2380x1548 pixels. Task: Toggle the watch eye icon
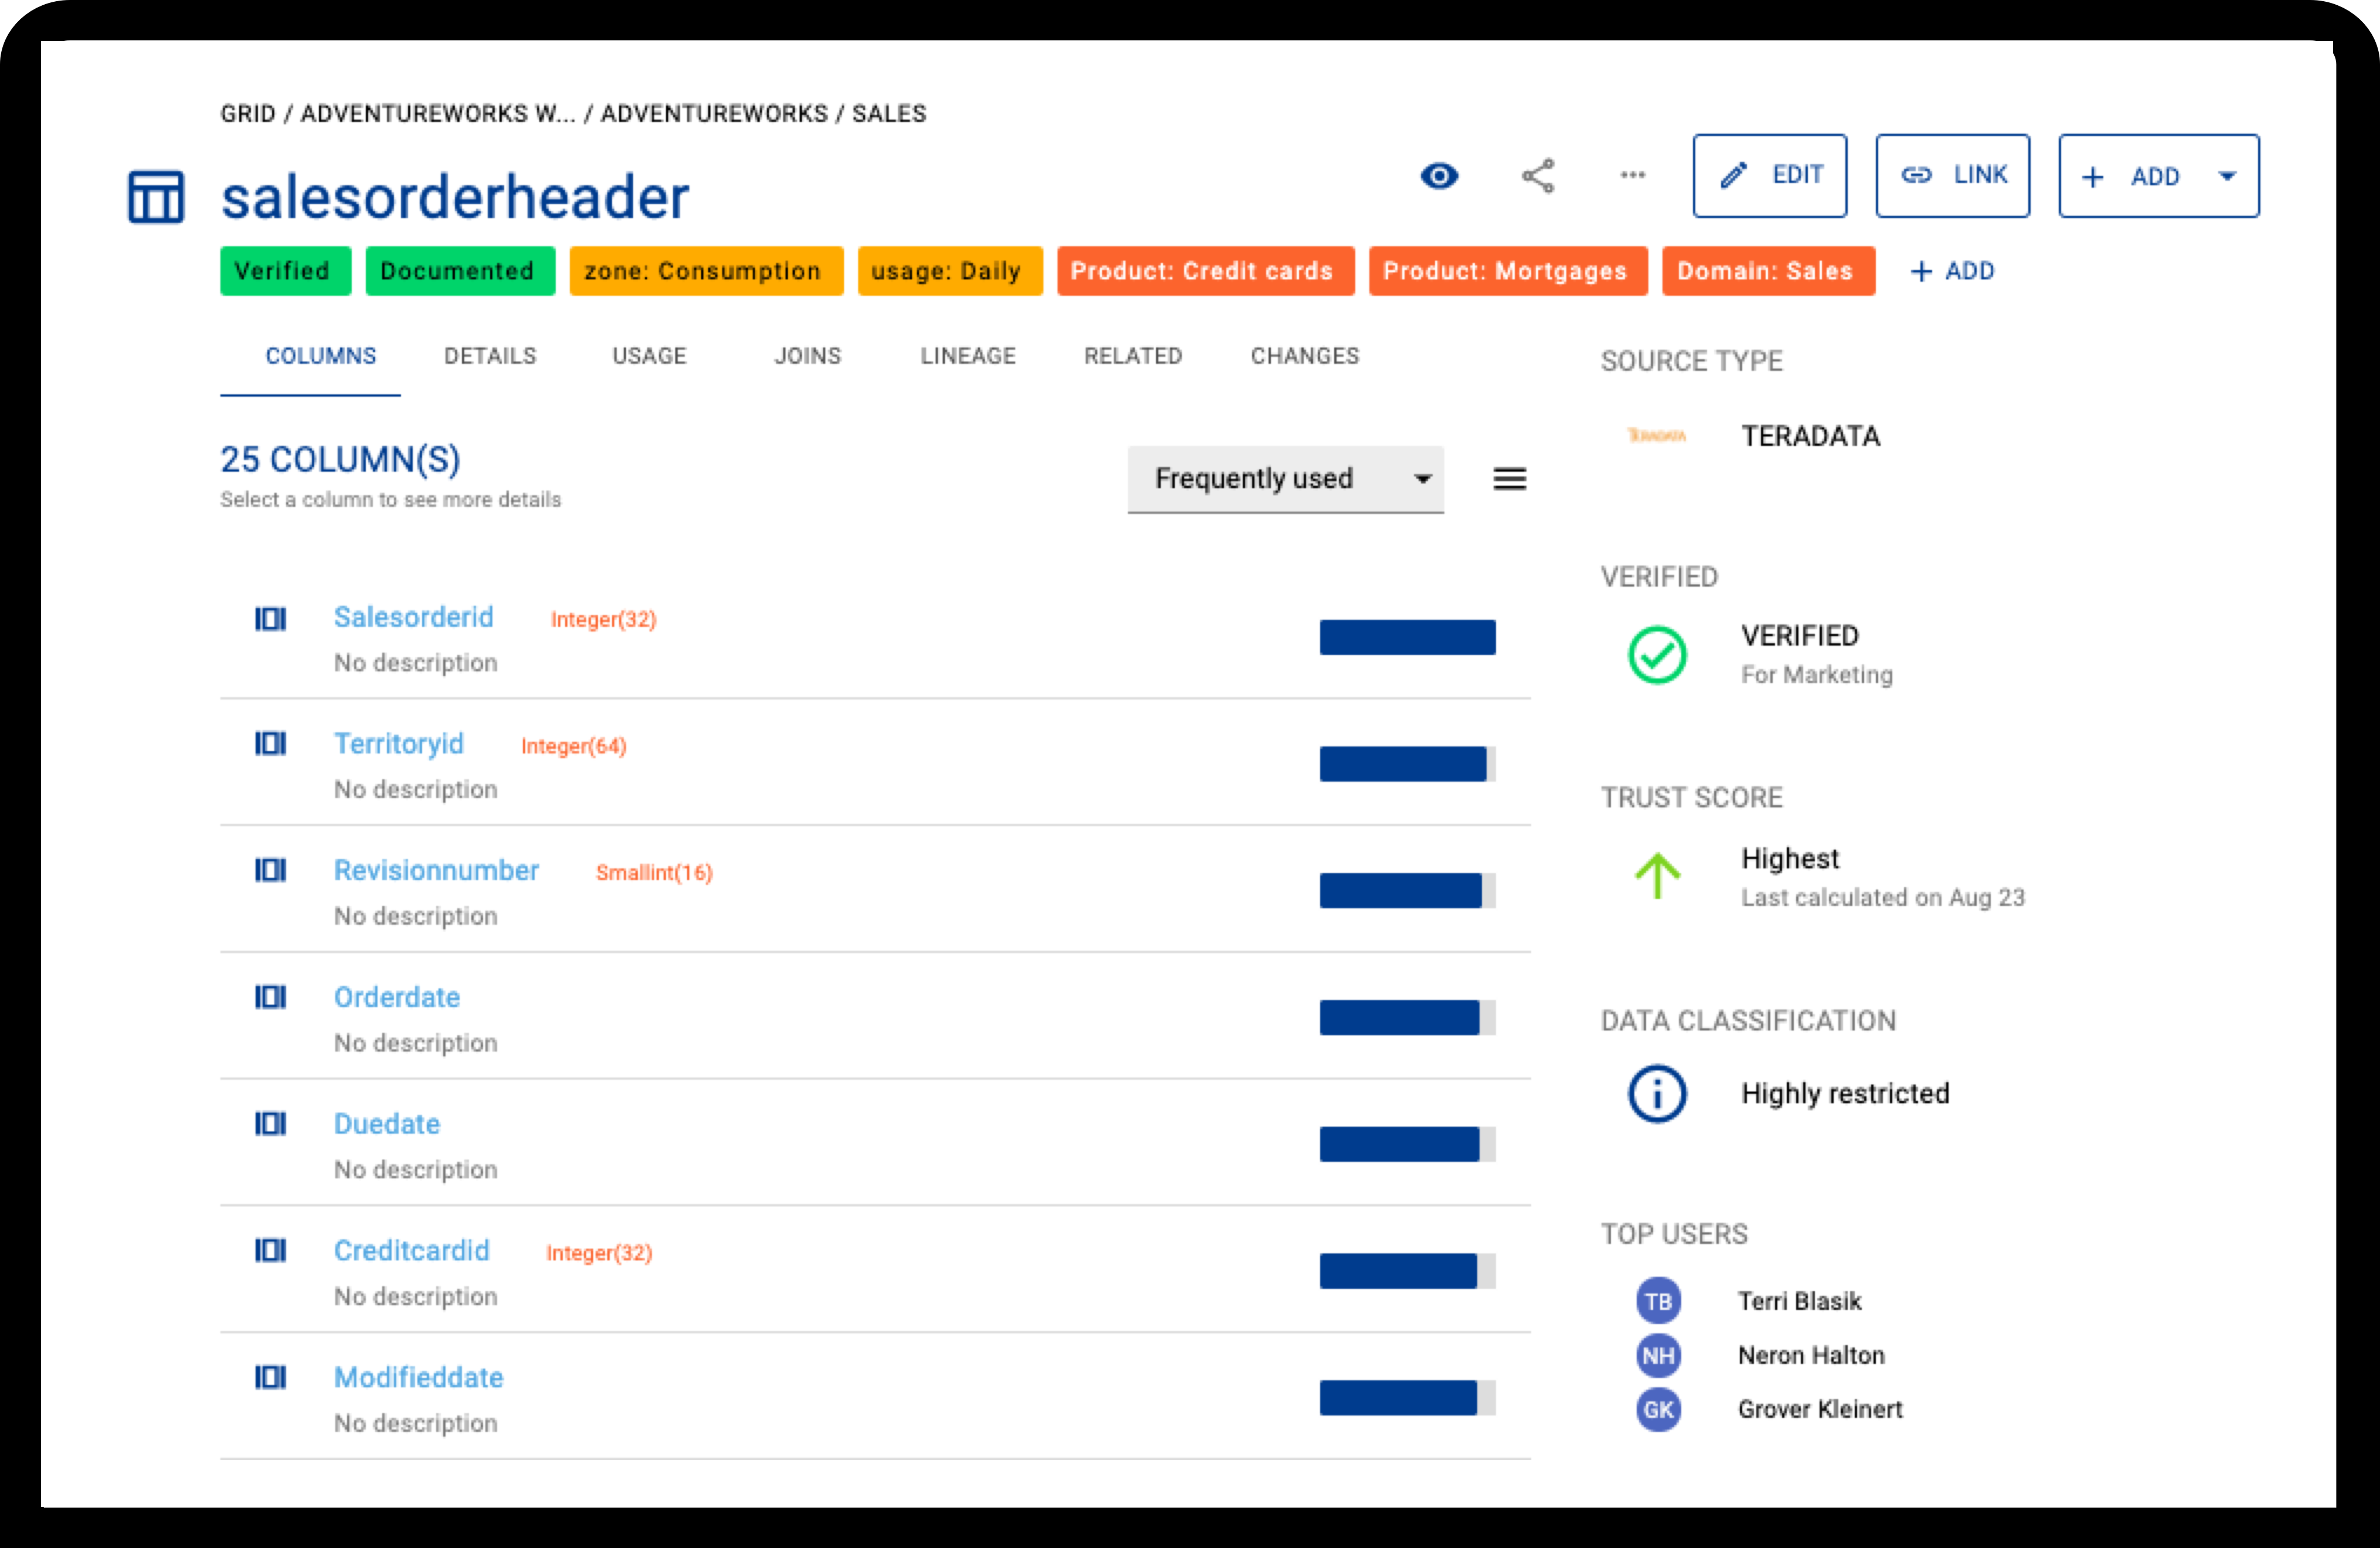pos(1439,176)
